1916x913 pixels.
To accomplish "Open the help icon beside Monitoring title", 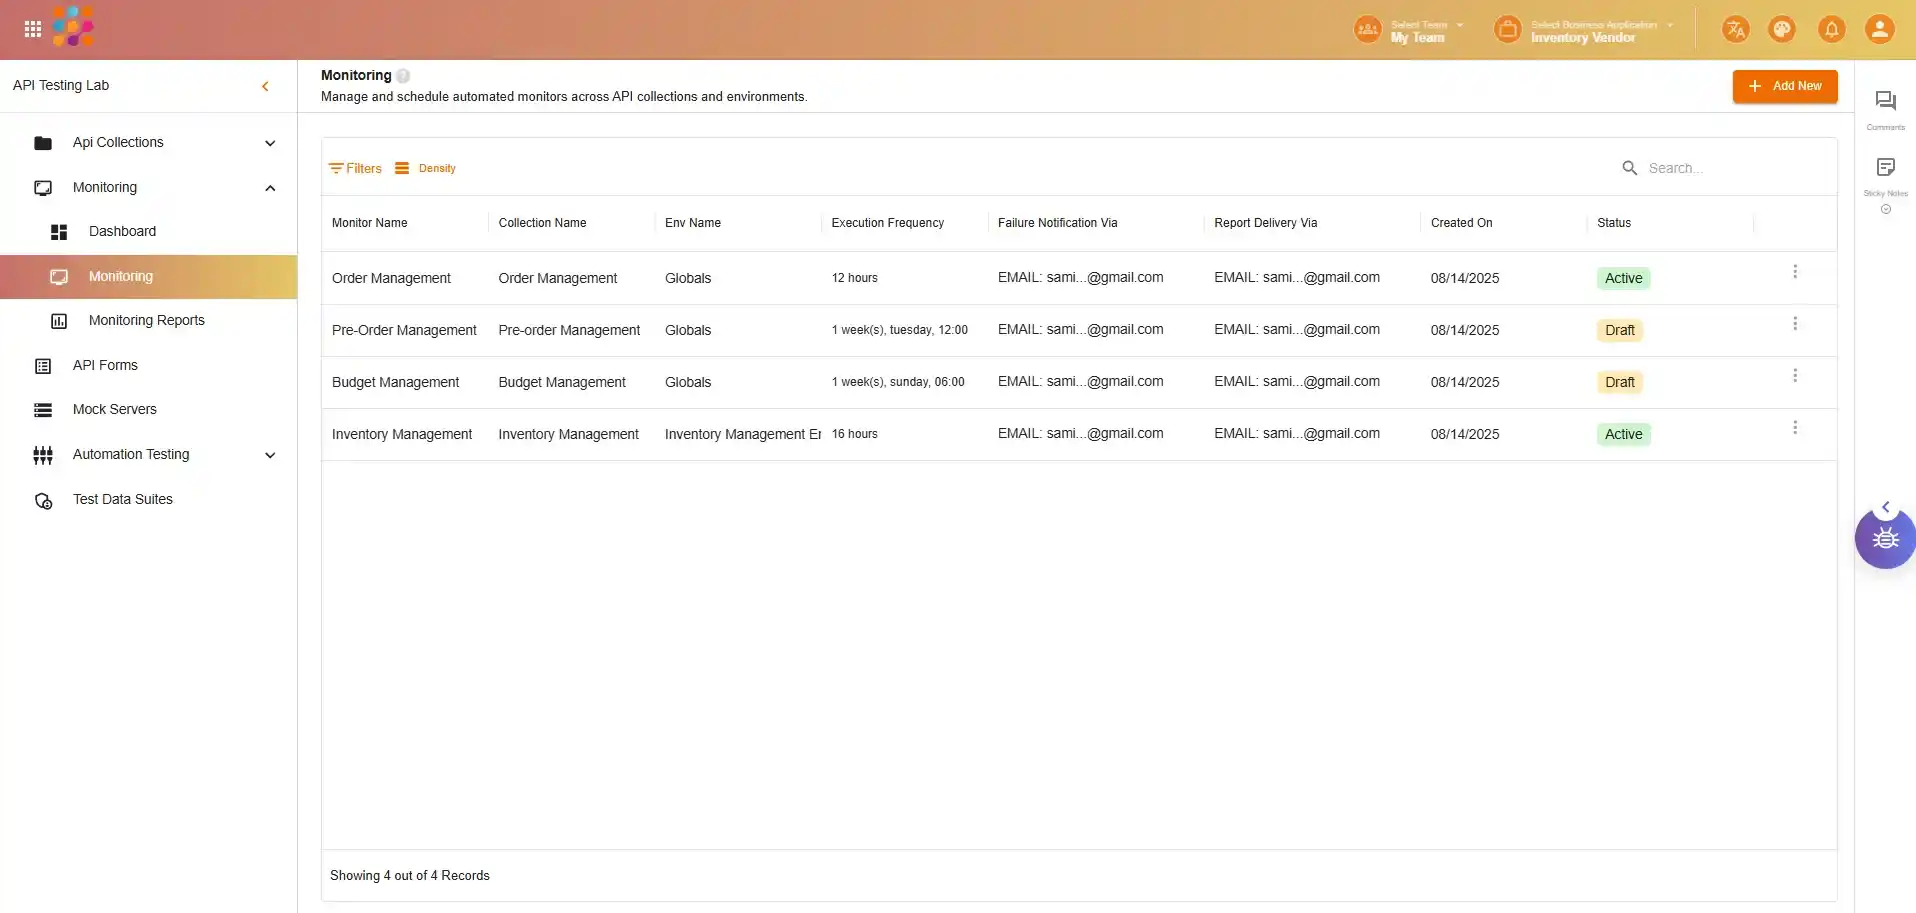I will point(403,76).
